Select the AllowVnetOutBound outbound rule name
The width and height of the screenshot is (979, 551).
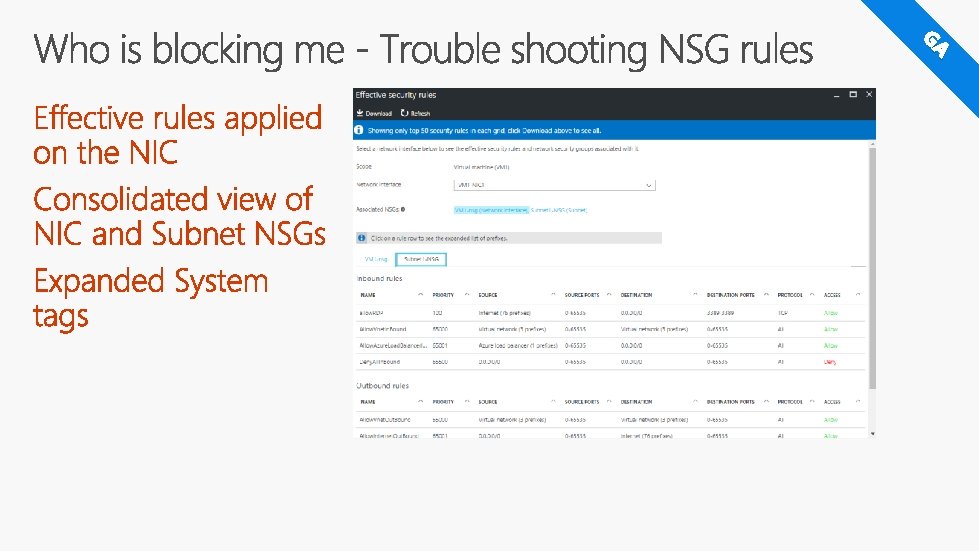click(385, 419)
